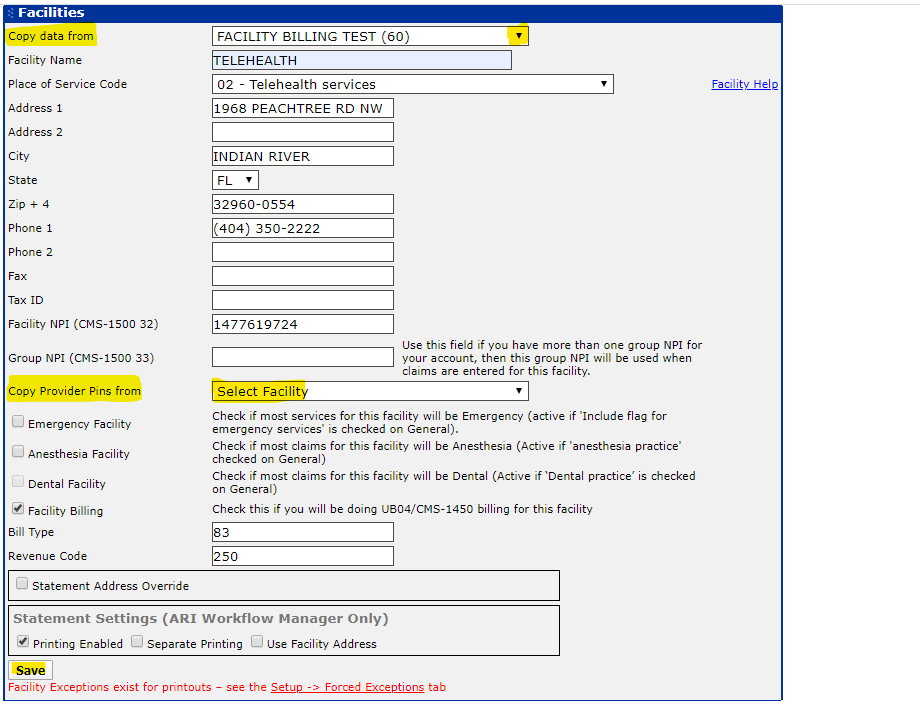
Task: Tick the Emergency Facility checkbox
Action: click(18, 422)
